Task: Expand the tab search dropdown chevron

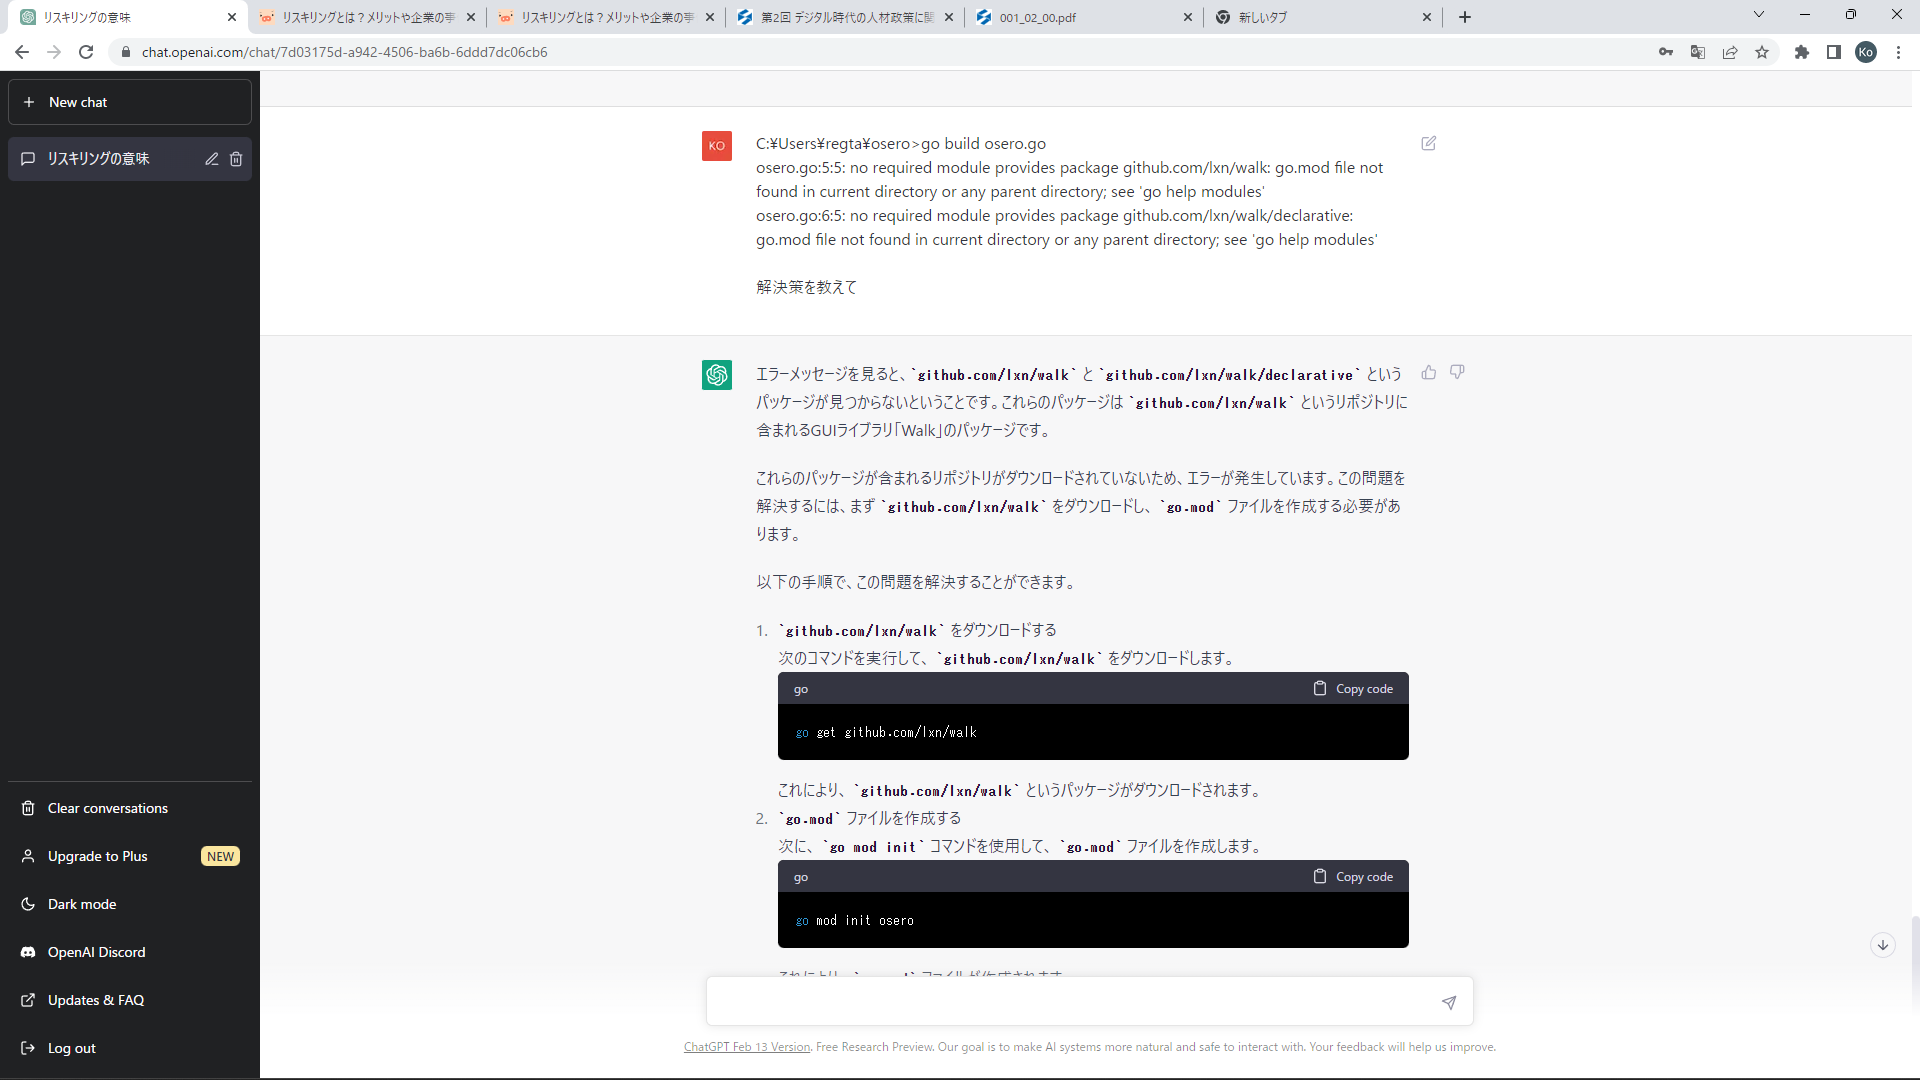Action: coord(1759,15)
